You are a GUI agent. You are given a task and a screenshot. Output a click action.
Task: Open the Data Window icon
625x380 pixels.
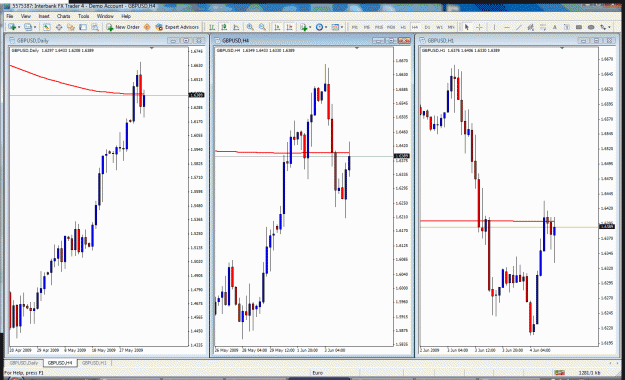(59, 27)
